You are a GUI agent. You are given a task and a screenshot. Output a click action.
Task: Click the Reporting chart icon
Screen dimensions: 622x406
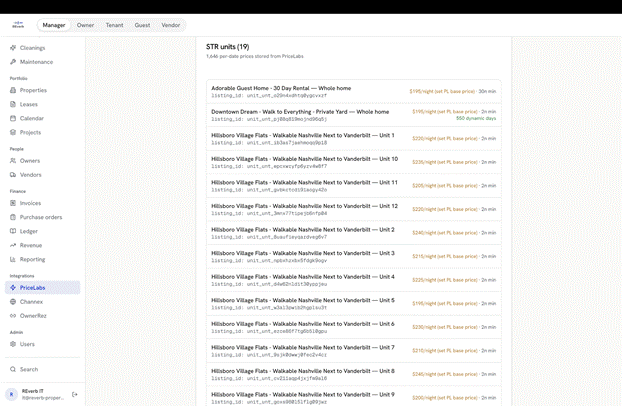coord(13,260)
